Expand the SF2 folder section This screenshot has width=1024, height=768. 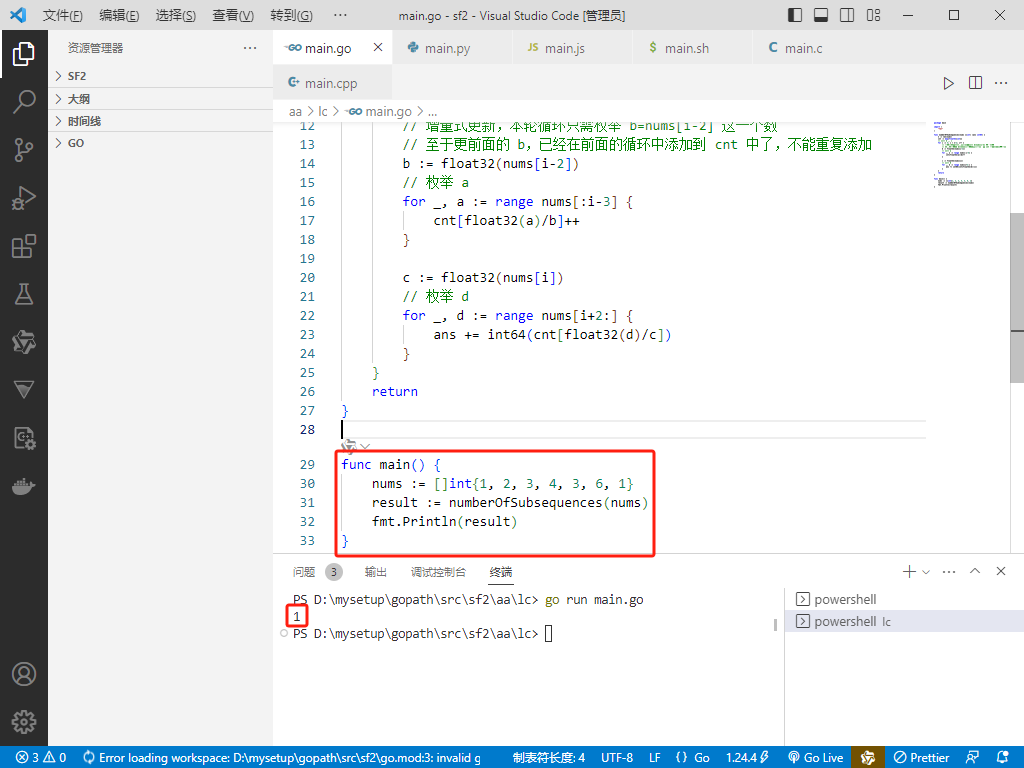[x=161, y=76]
